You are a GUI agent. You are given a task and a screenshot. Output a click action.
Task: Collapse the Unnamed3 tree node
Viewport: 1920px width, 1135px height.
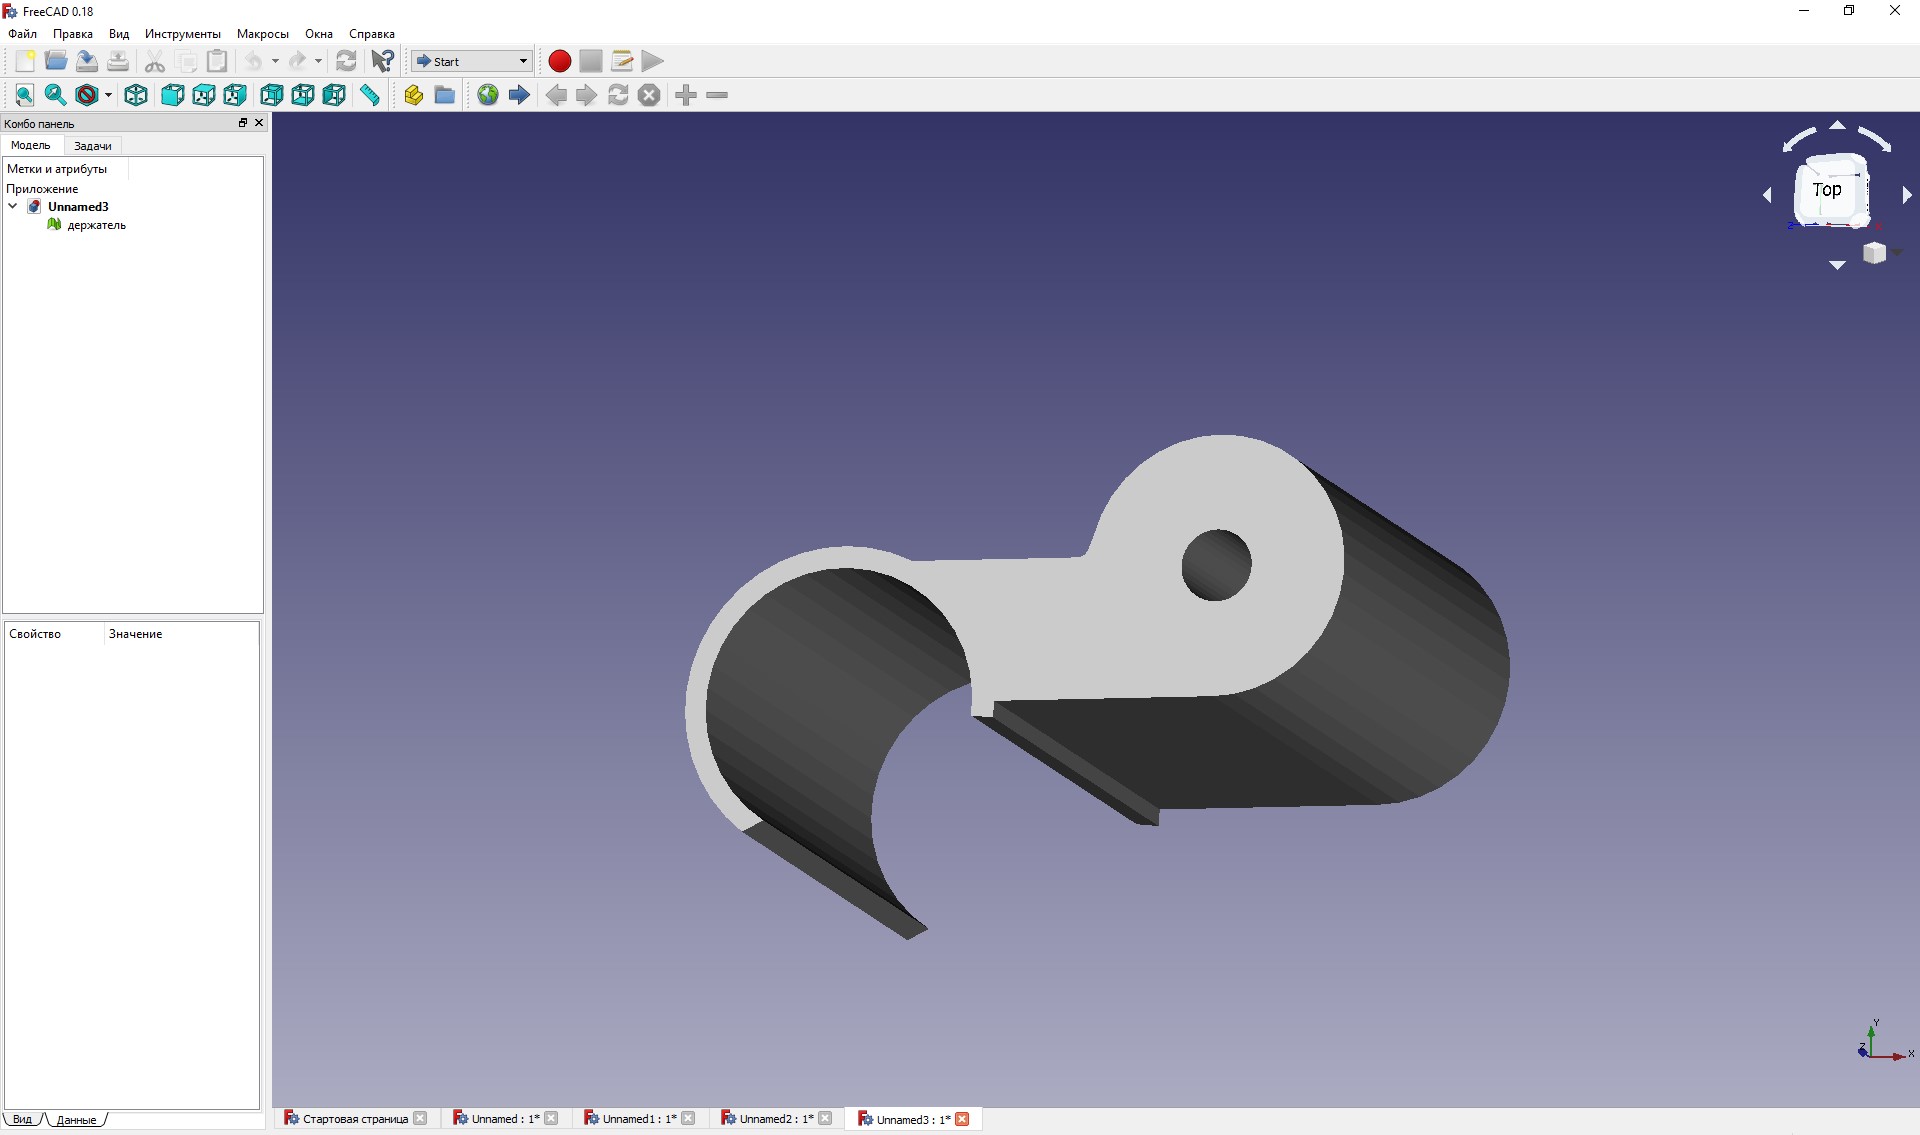coord(13,206)
